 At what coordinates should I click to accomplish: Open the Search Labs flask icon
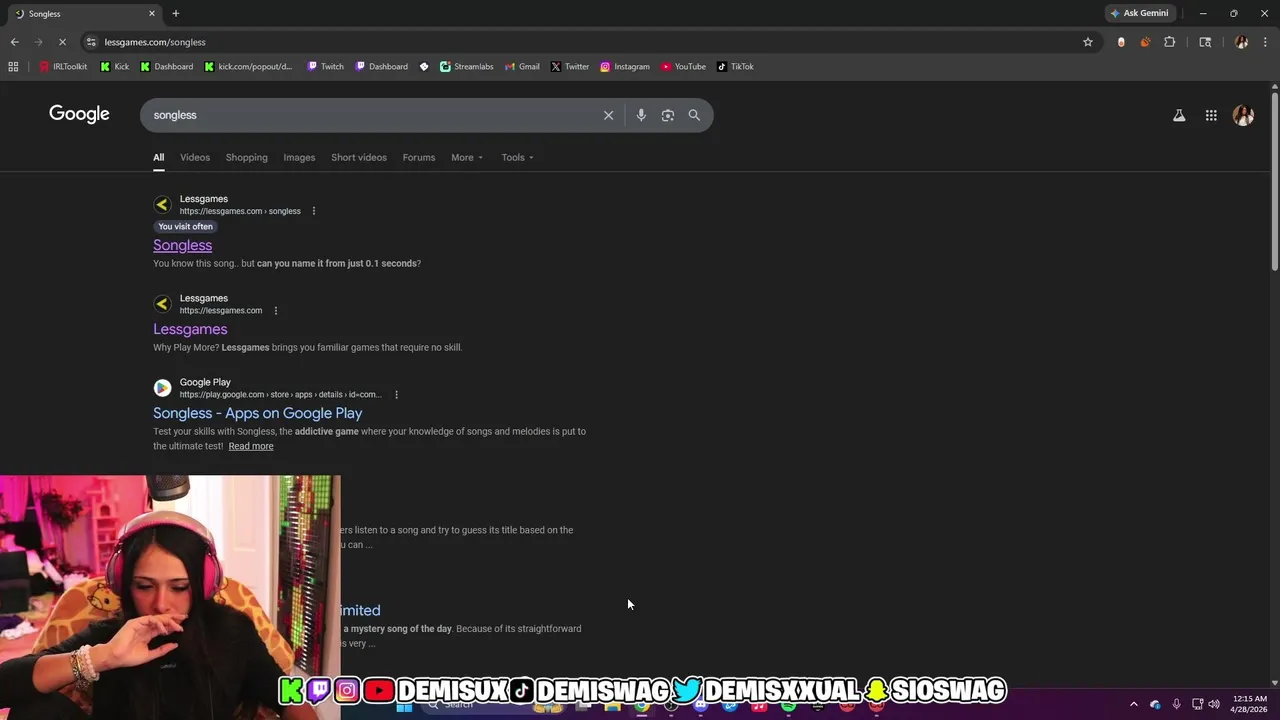1179,115
